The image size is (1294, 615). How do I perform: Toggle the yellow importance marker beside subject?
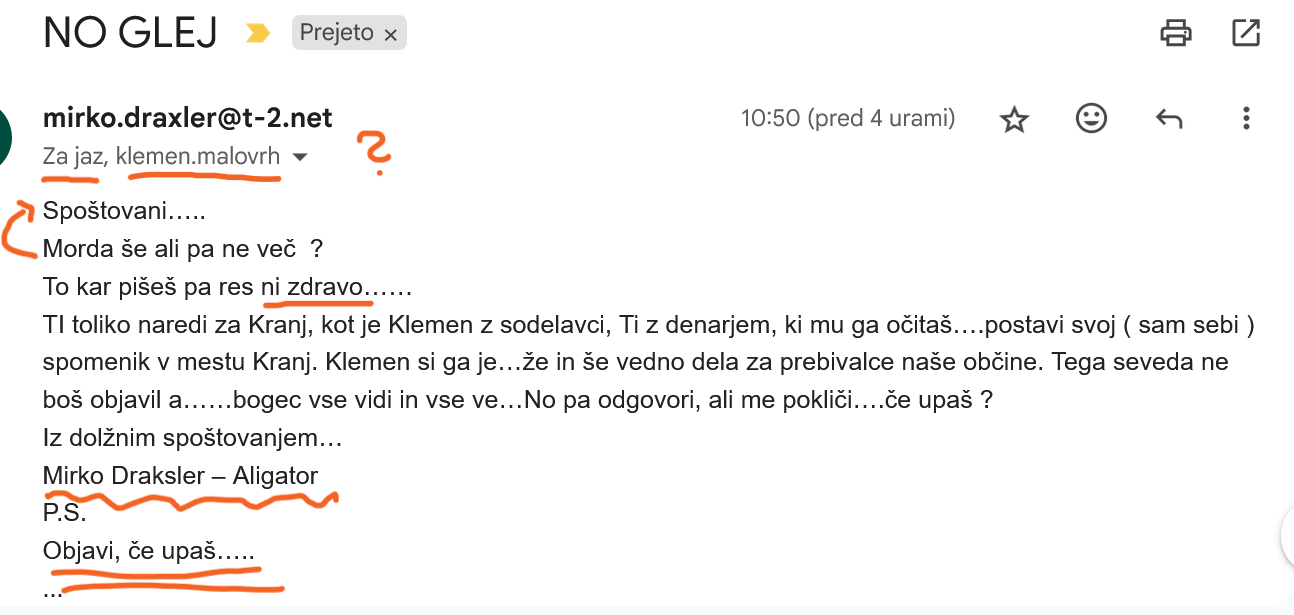click(258, 34)
